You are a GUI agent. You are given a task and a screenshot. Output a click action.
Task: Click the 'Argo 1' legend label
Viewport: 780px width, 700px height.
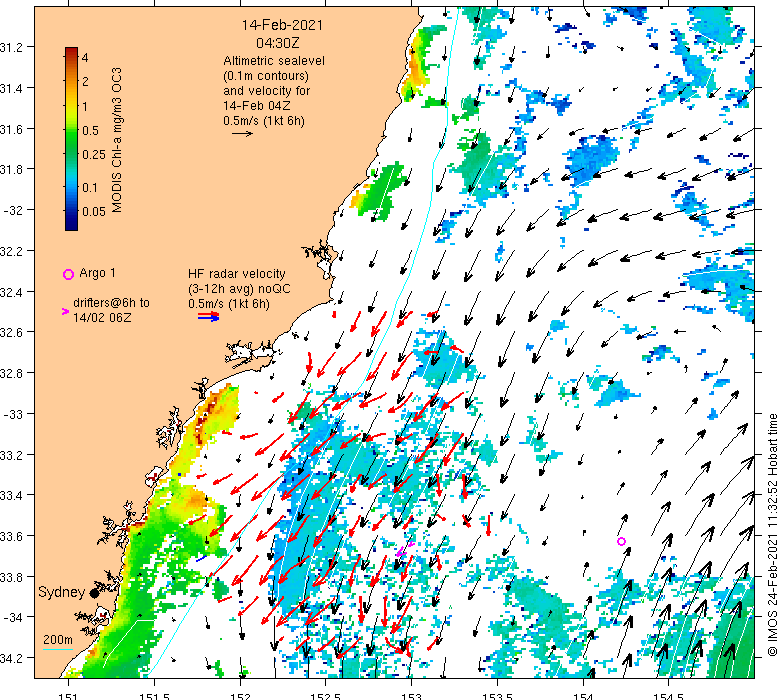[x=98, y=273]
